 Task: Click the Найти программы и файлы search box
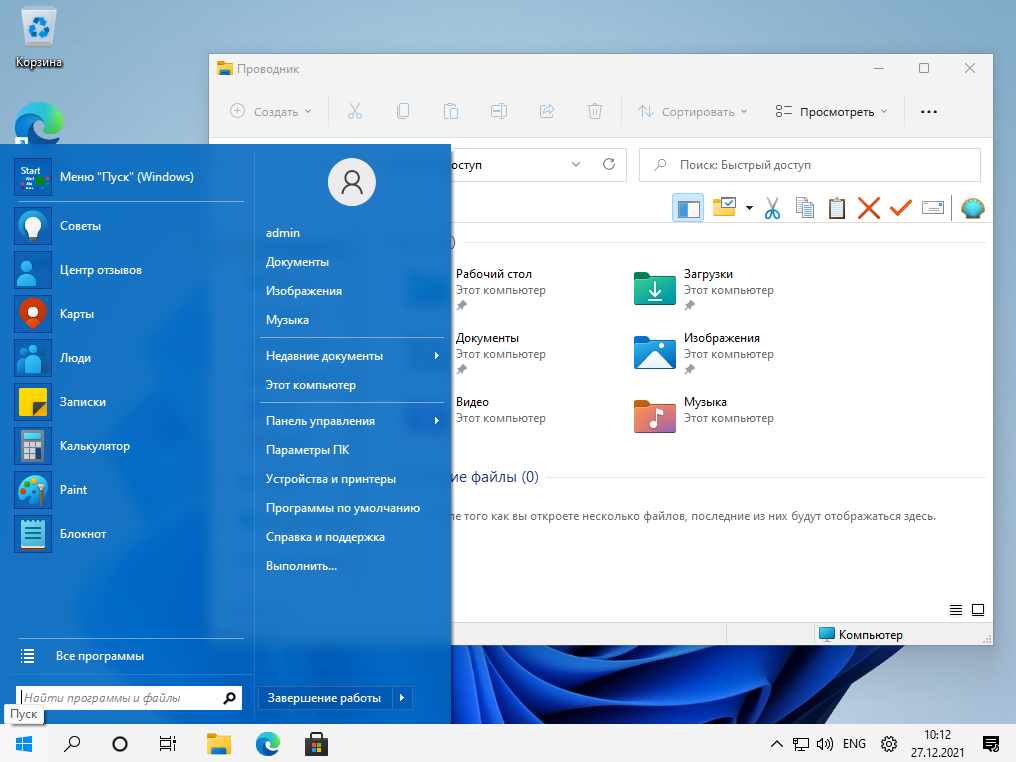pyautogui.click(x=118, y=698)
